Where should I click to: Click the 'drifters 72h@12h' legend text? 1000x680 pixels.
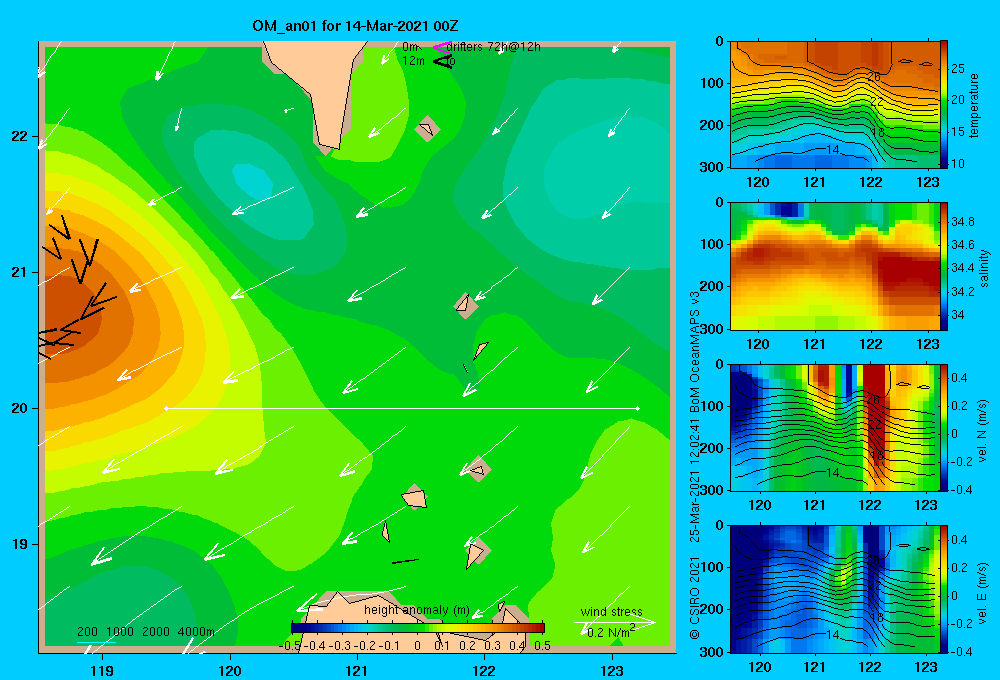pos(494,47)
